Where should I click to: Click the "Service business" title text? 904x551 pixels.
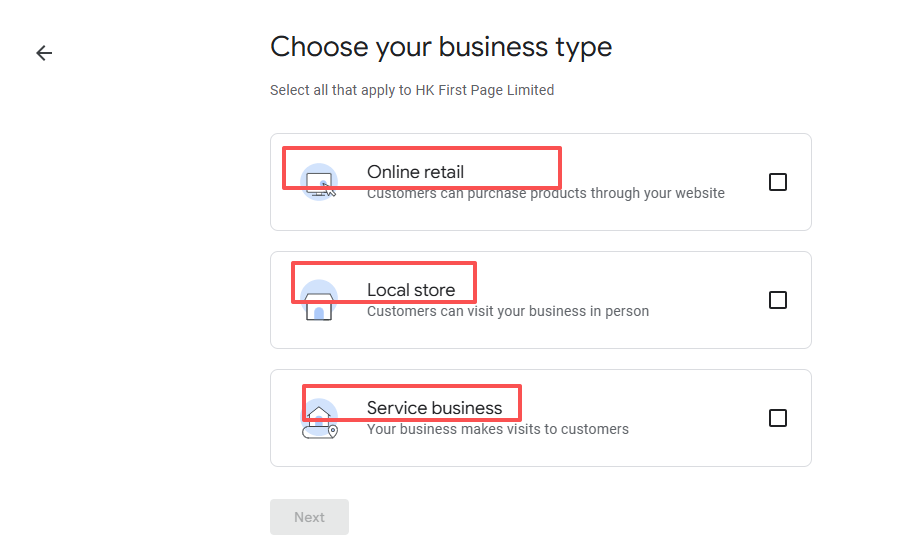pyautogui.click(x=434, y=408)
